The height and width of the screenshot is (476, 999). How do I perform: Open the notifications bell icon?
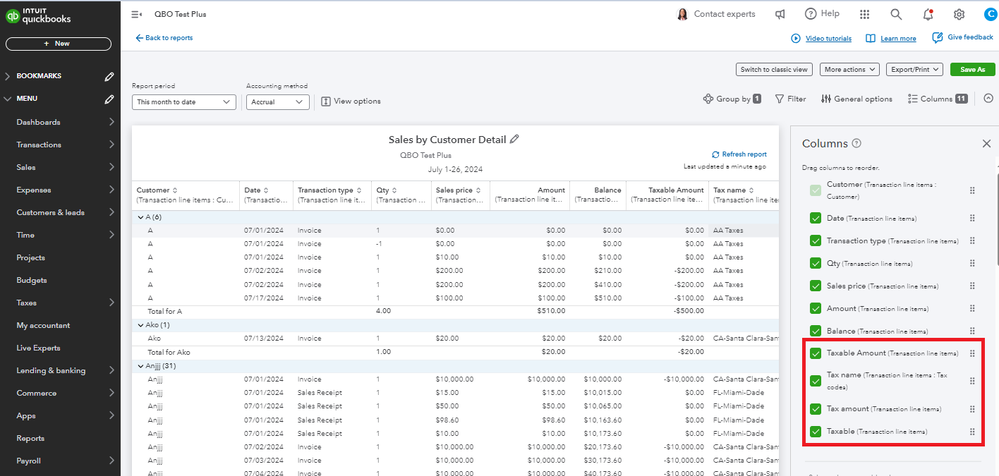(928, 14)
